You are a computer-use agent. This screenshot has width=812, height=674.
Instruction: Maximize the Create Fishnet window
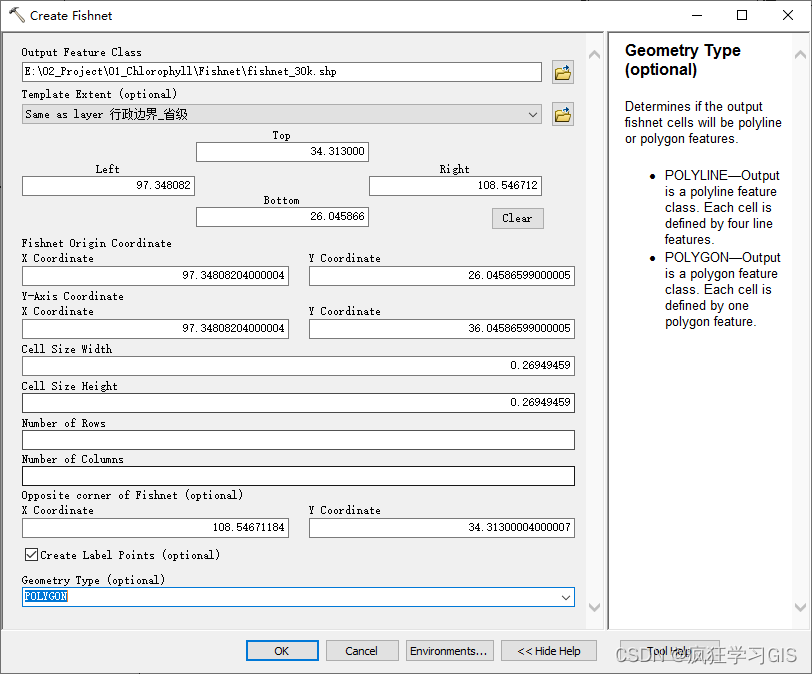742,16
